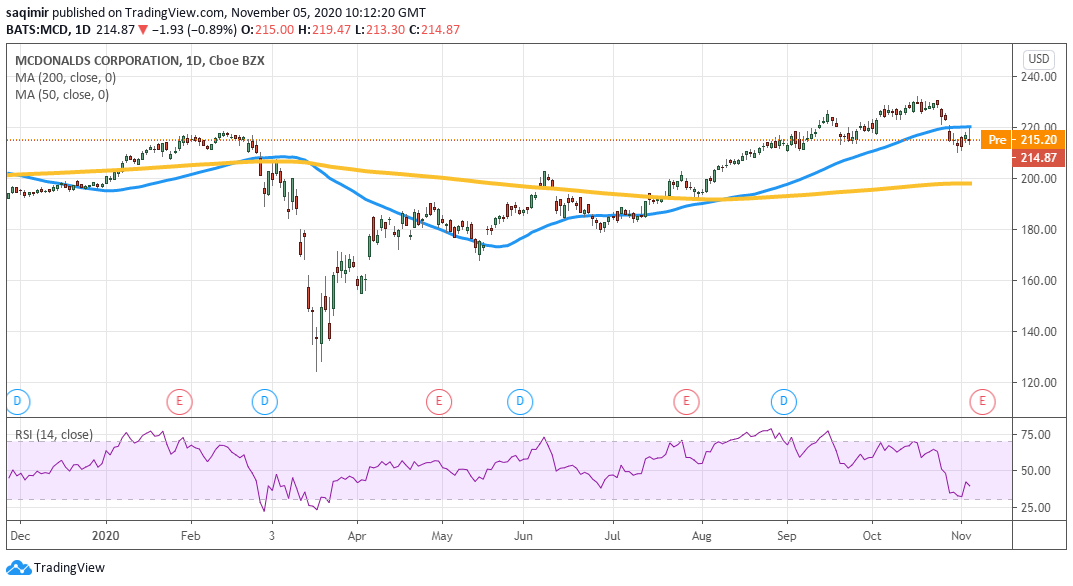
Task: Select the D dividend marker below September
Action: [x=782, y=401]
